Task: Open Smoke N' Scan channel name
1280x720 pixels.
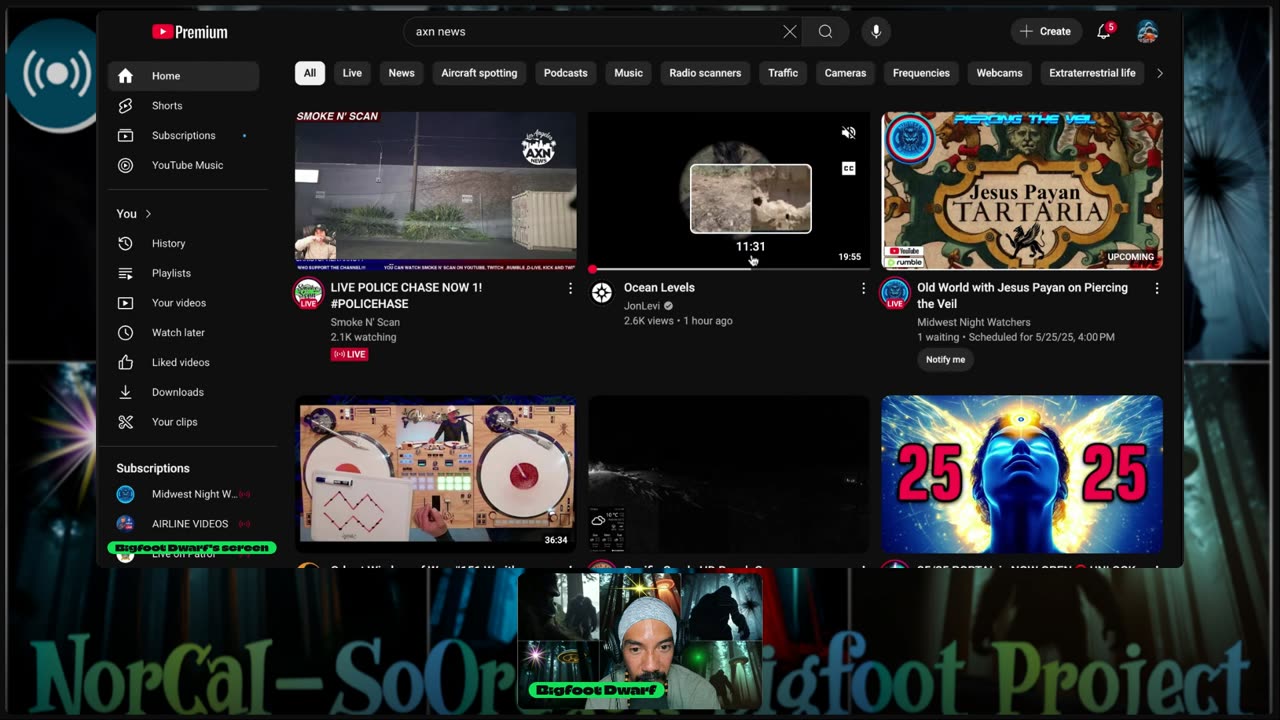Action: [x=365, y=322]
